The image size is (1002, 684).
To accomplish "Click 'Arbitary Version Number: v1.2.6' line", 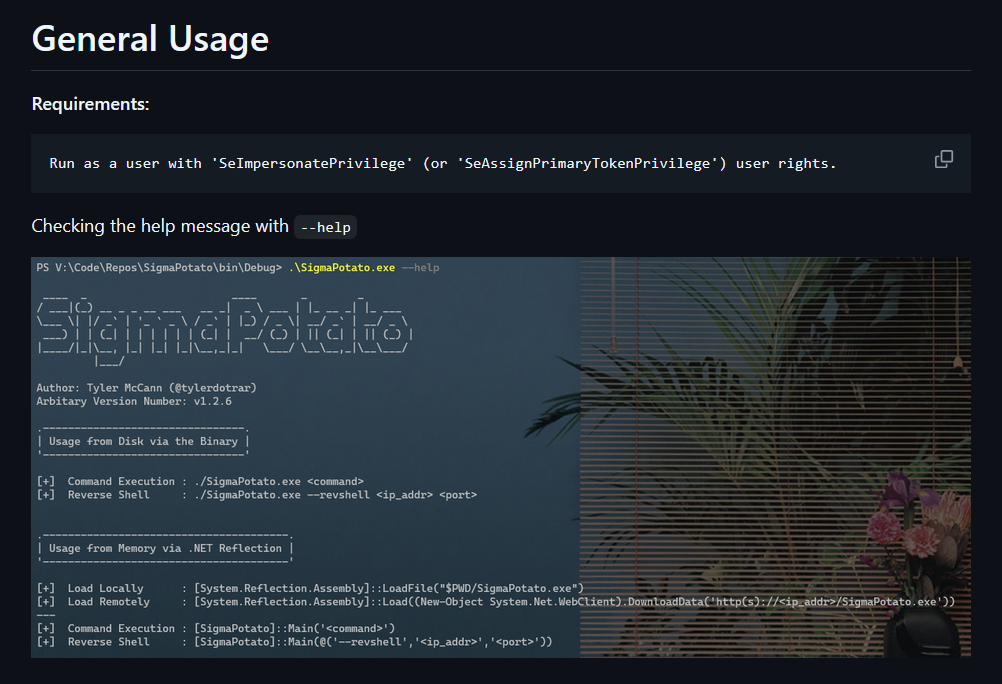I will pyautogui.click(x=134, y=401).
